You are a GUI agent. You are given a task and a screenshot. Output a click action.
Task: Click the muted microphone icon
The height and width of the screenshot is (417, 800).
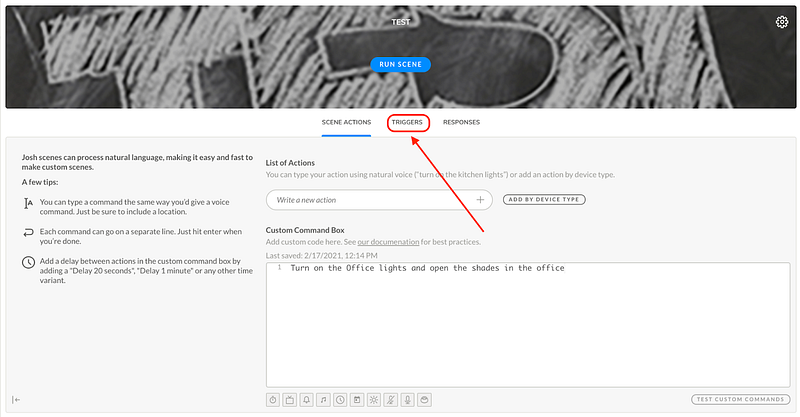tap(391, 400)
